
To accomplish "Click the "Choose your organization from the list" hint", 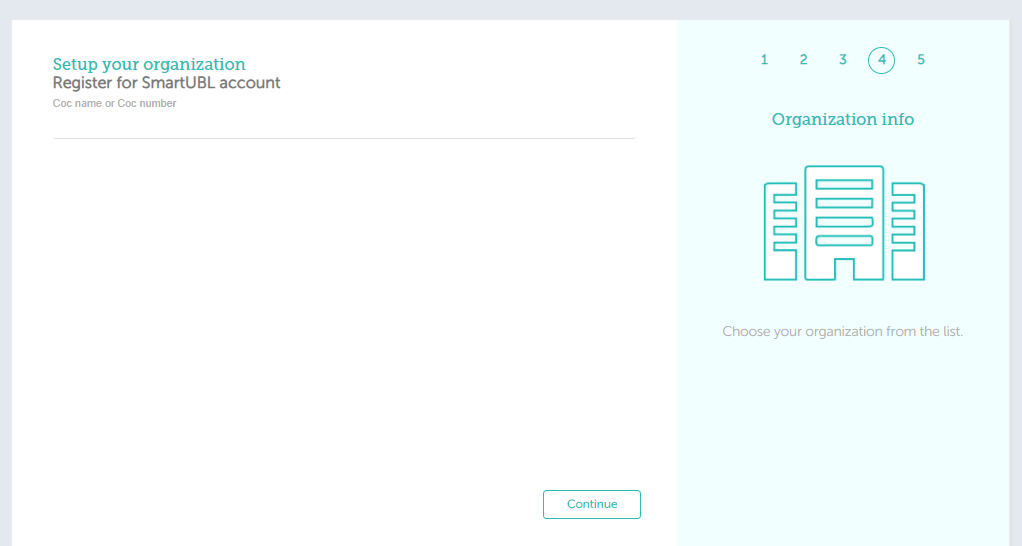I will coord(842,331).
